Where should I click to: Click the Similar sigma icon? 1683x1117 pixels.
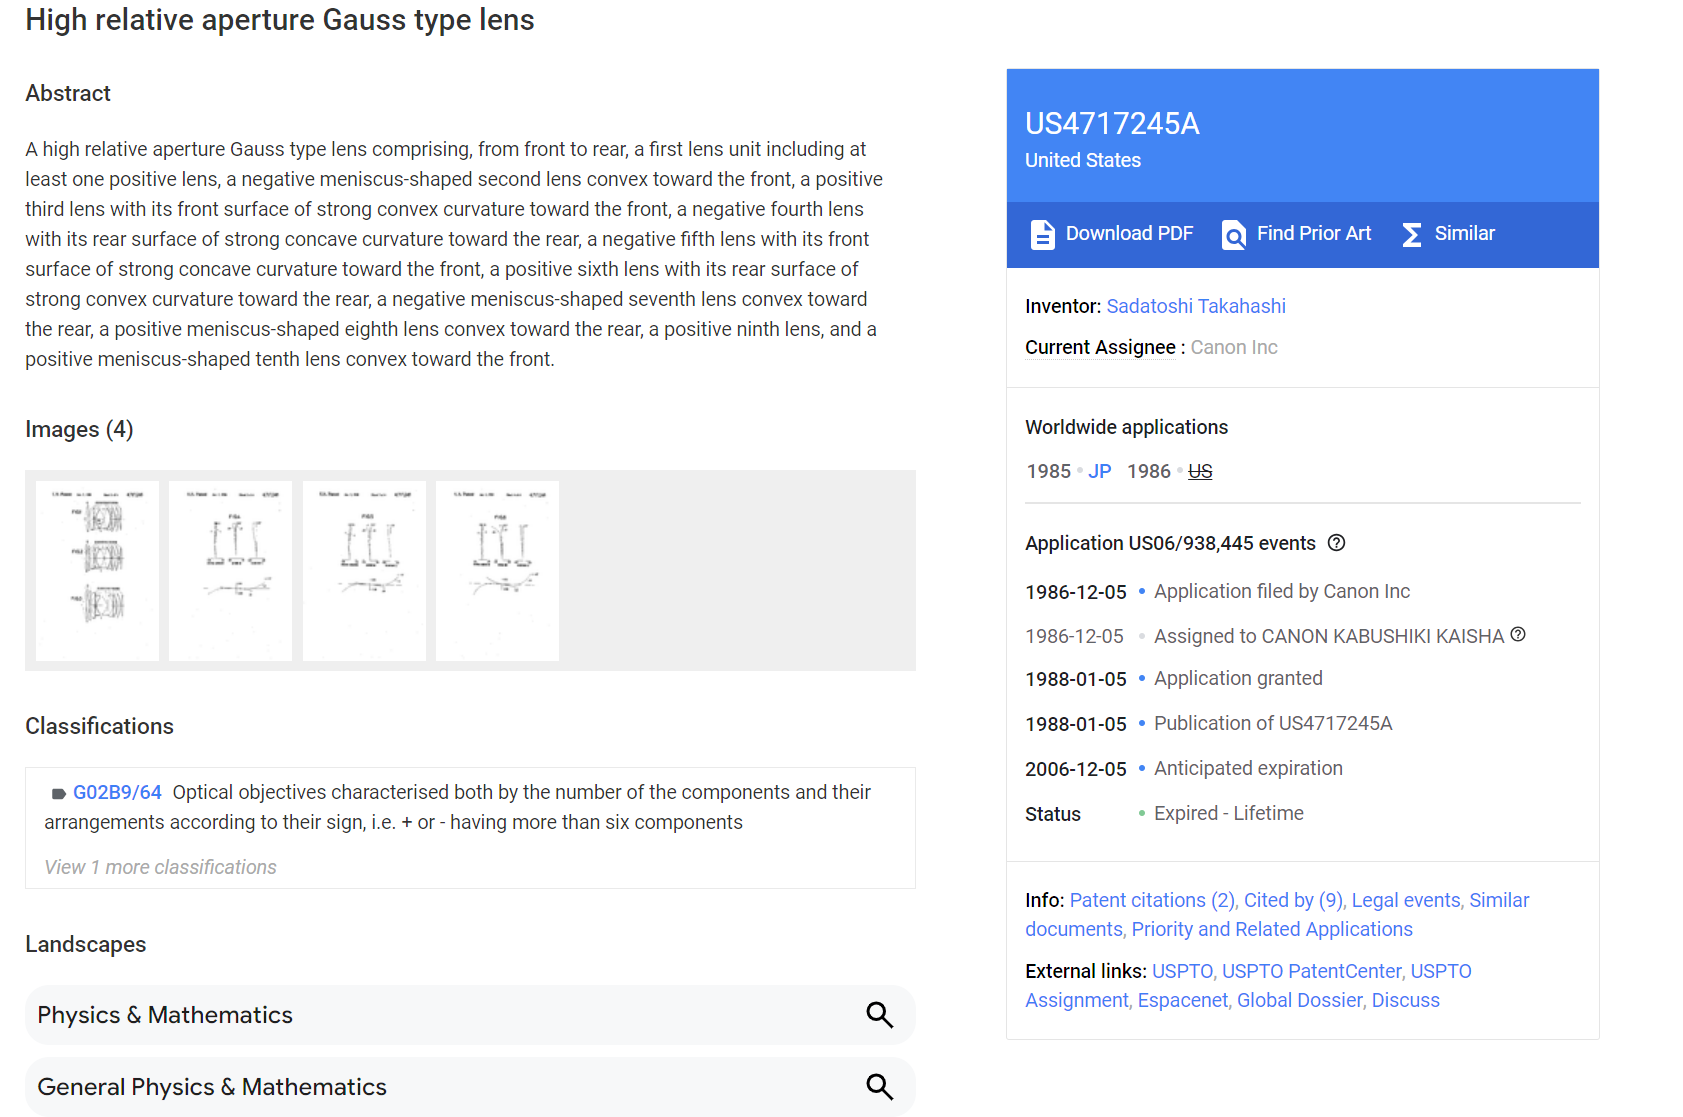coord(1412,234)
